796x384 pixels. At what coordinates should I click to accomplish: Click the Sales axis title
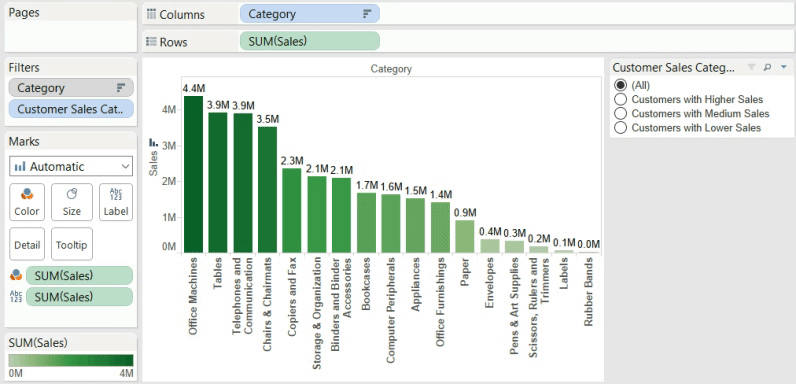pos(153,164)
